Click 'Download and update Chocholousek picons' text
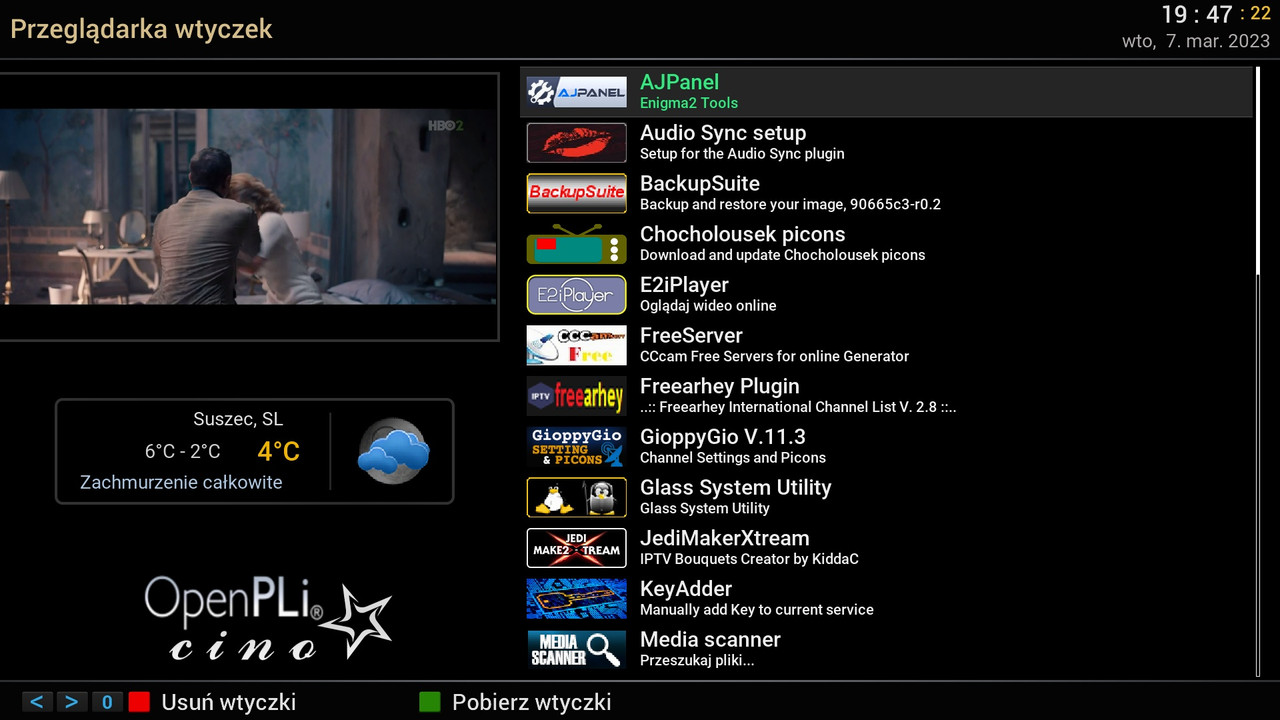Viewport: 1280px width, 720px height. [x=782, y=255]
